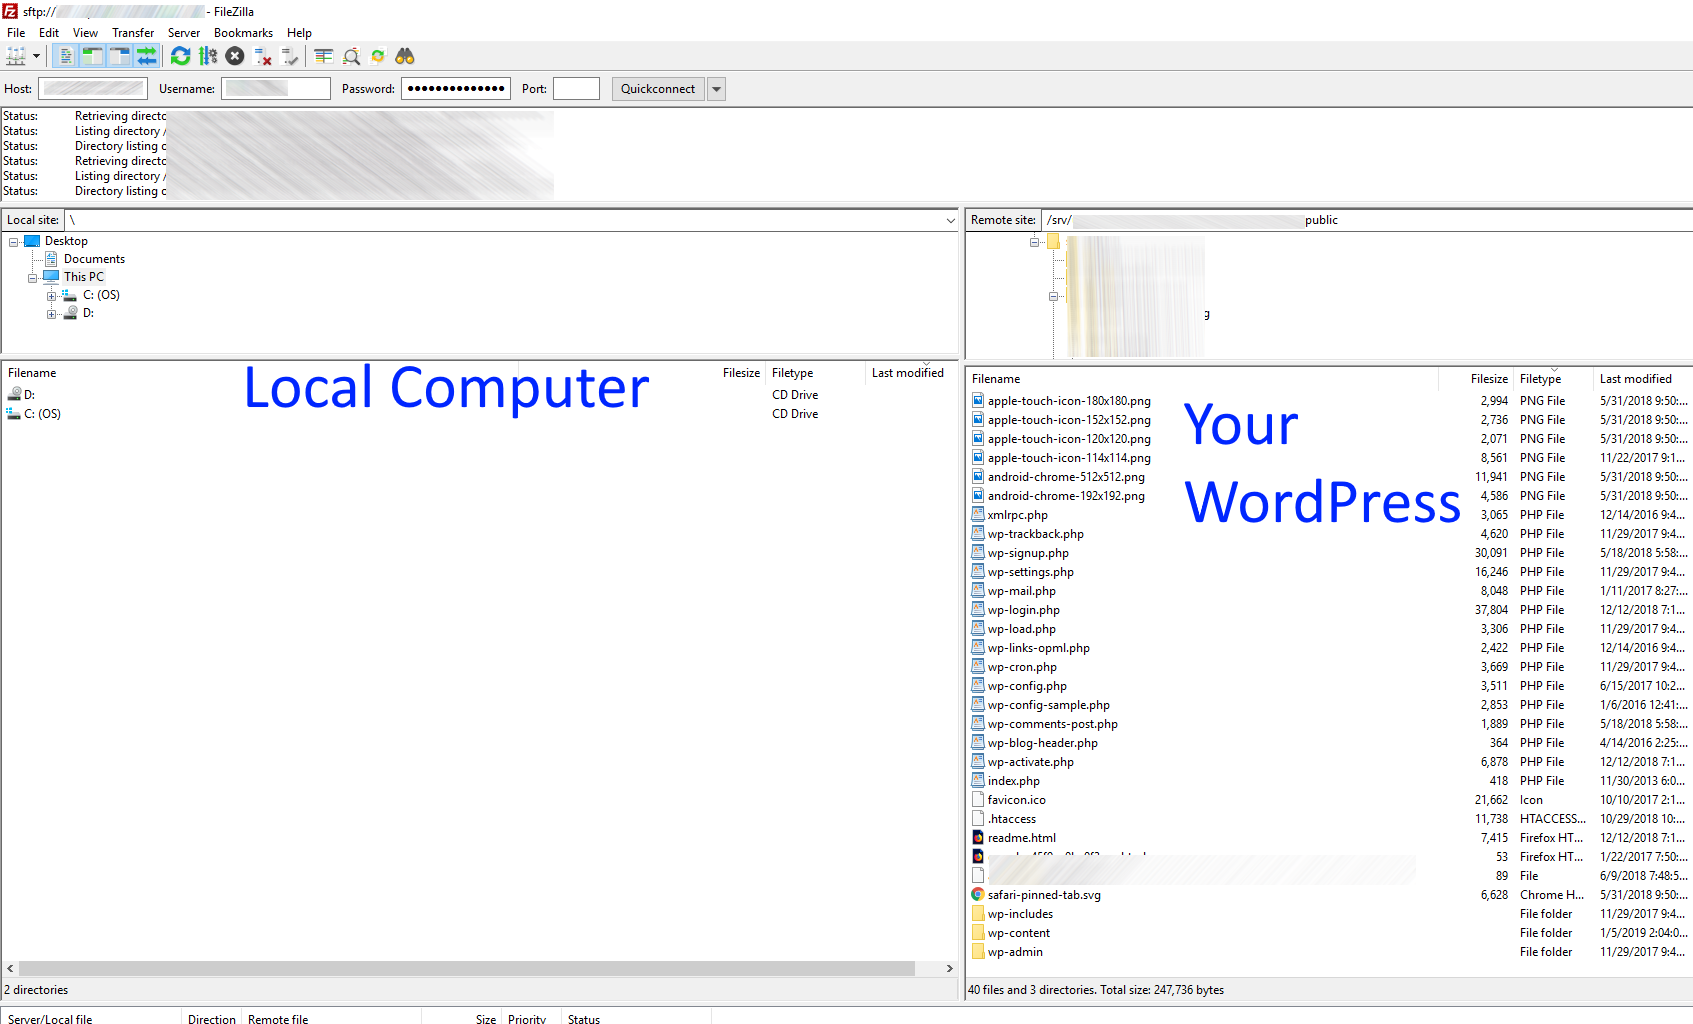Toggle processing of transfer queue
Viewport: 1693px width, 1024px height.
(208, 56)
